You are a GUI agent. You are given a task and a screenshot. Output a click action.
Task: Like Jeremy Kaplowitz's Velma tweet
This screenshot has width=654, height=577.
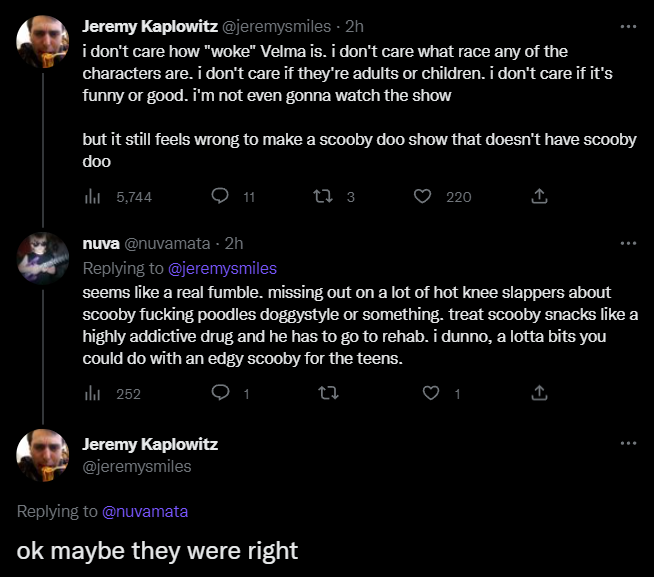point(423,197)
